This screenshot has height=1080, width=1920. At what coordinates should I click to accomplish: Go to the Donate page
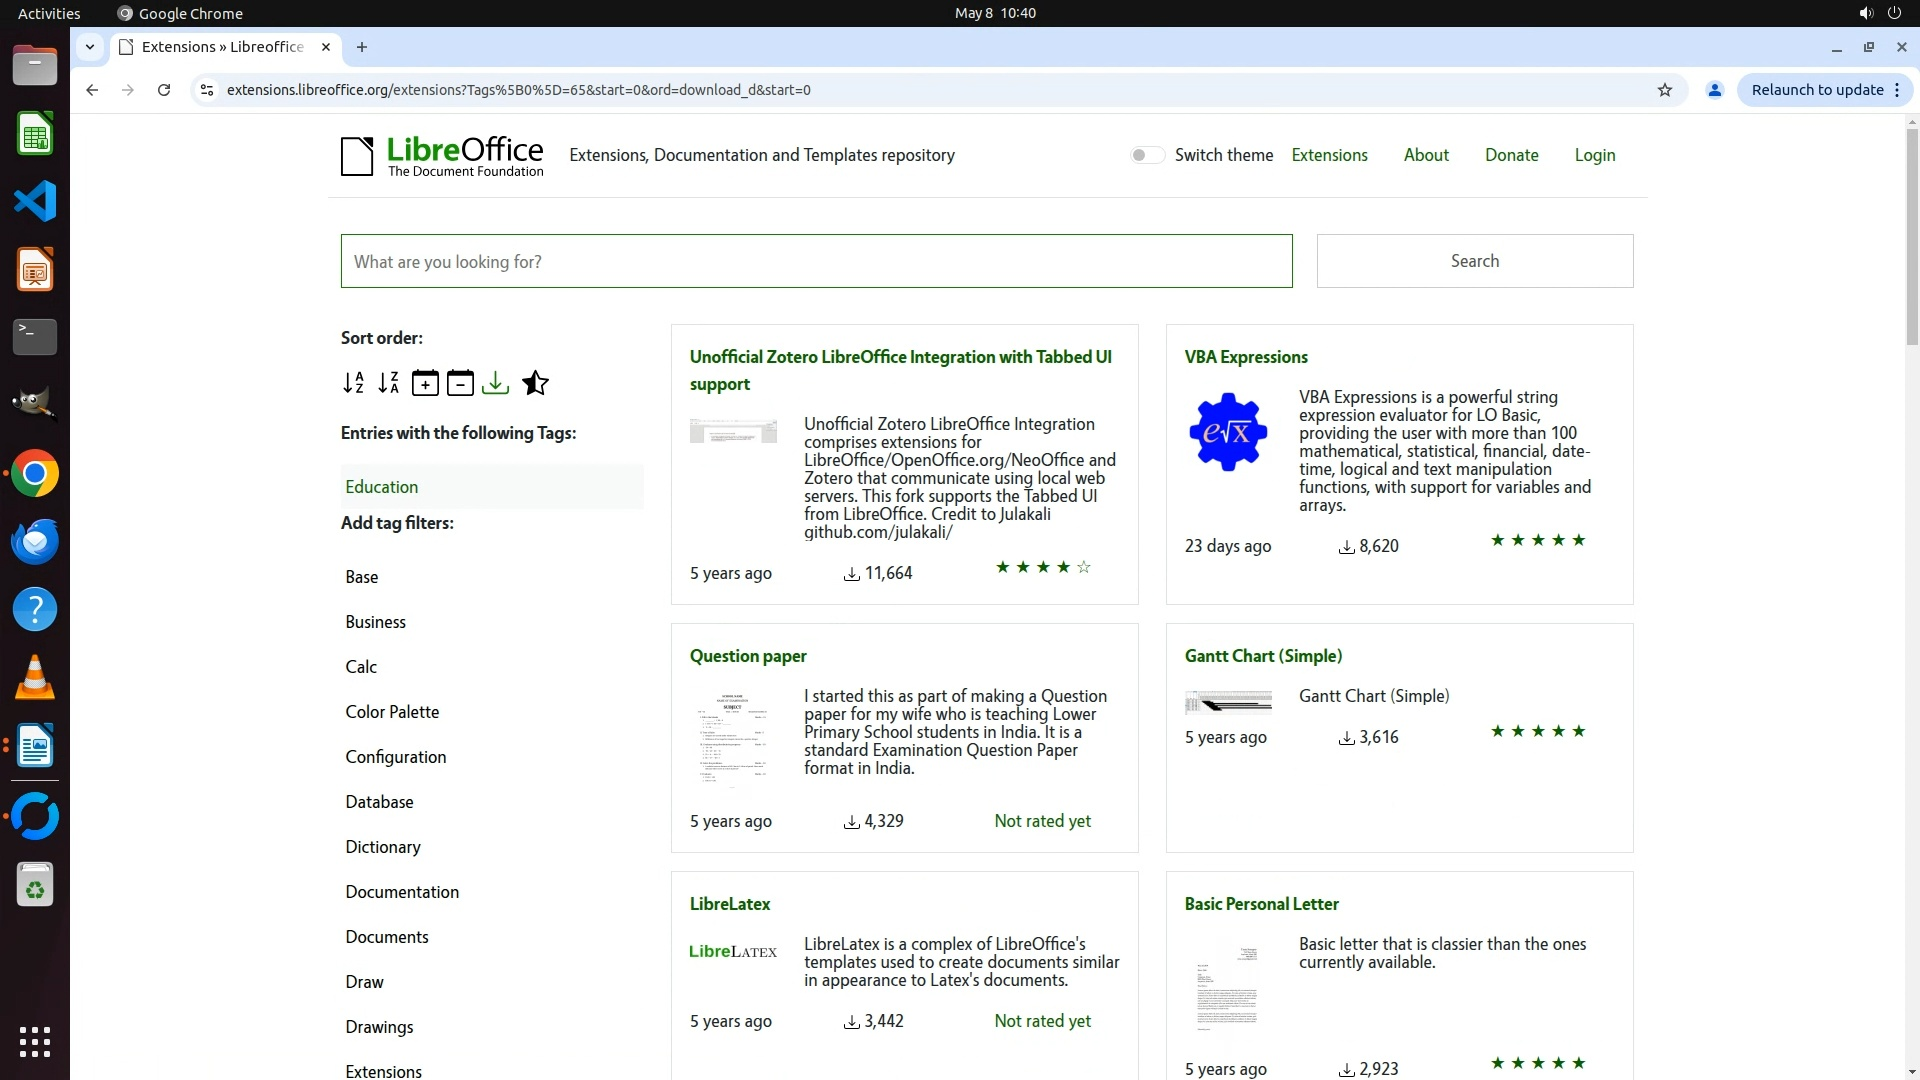click(1511, 155)
